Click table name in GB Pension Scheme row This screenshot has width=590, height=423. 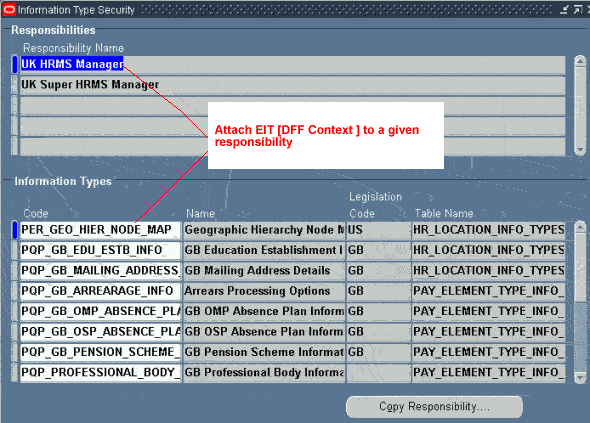click(x=488, y=352)
